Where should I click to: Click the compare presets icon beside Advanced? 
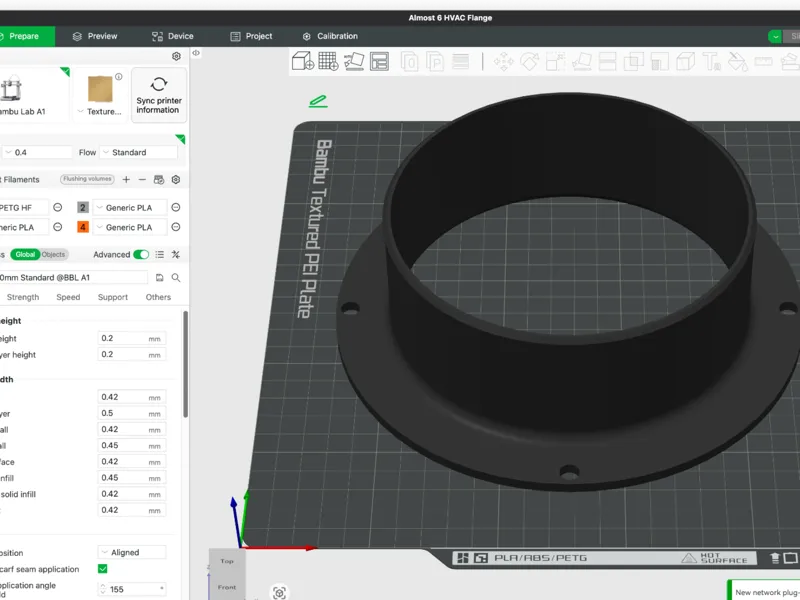[176, 255]
